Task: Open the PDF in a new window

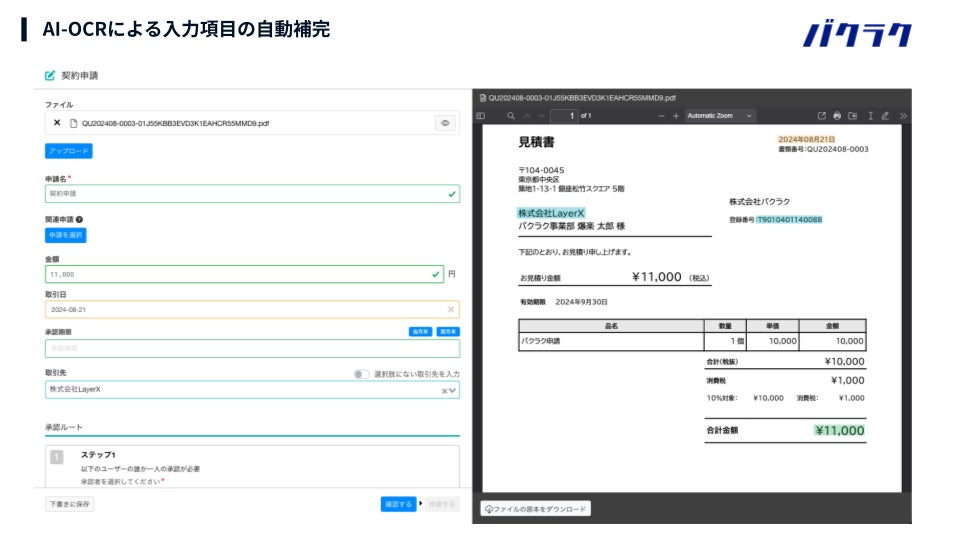Action: (x=822, y=116)
